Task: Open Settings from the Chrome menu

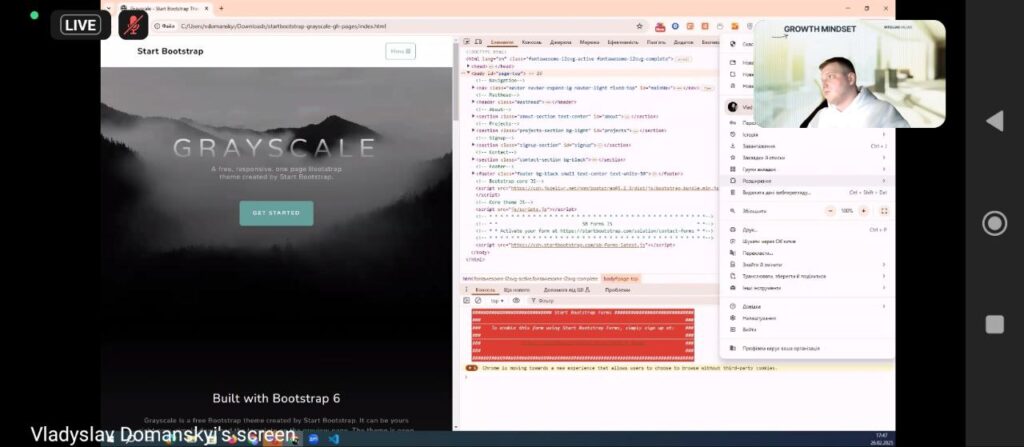Action: 807,318
